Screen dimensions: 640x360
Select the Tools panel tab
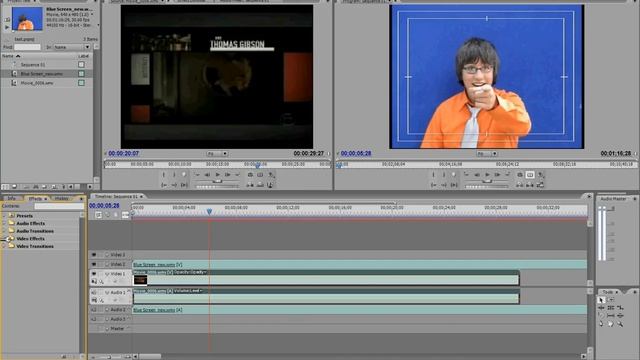tap(608, 292)
